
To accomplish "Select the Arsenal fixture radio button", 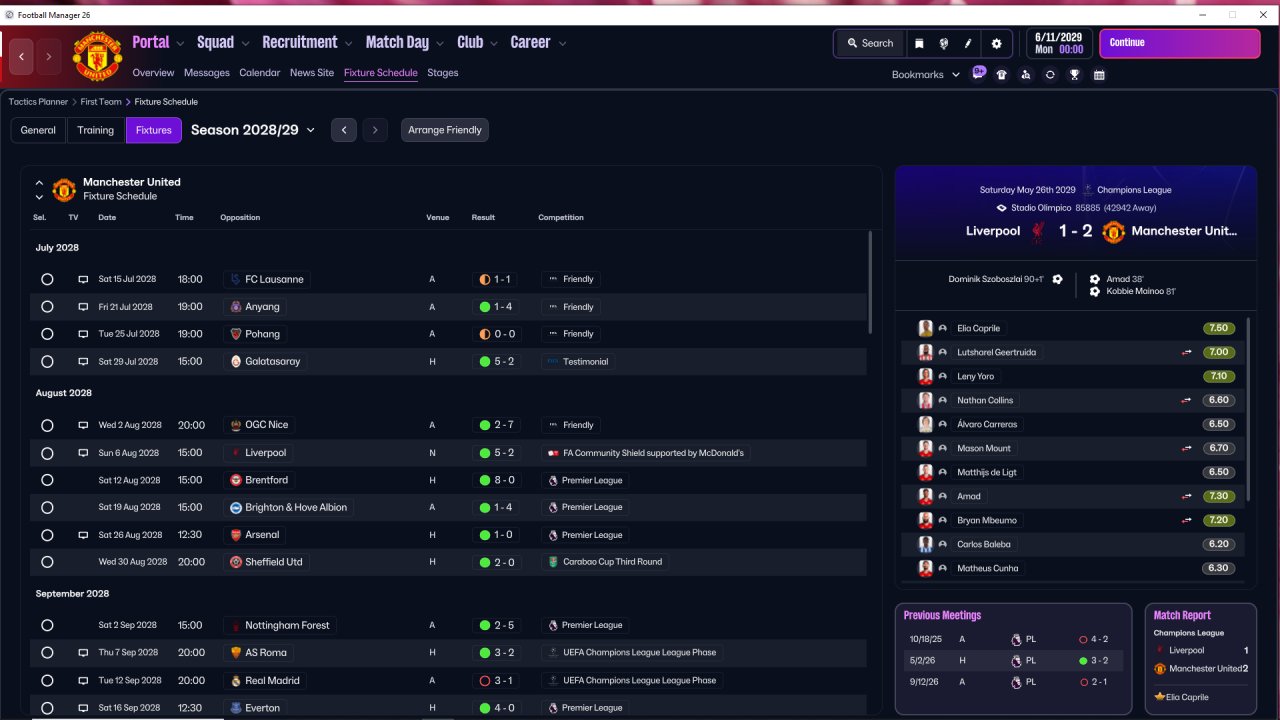I will [47, 535].
